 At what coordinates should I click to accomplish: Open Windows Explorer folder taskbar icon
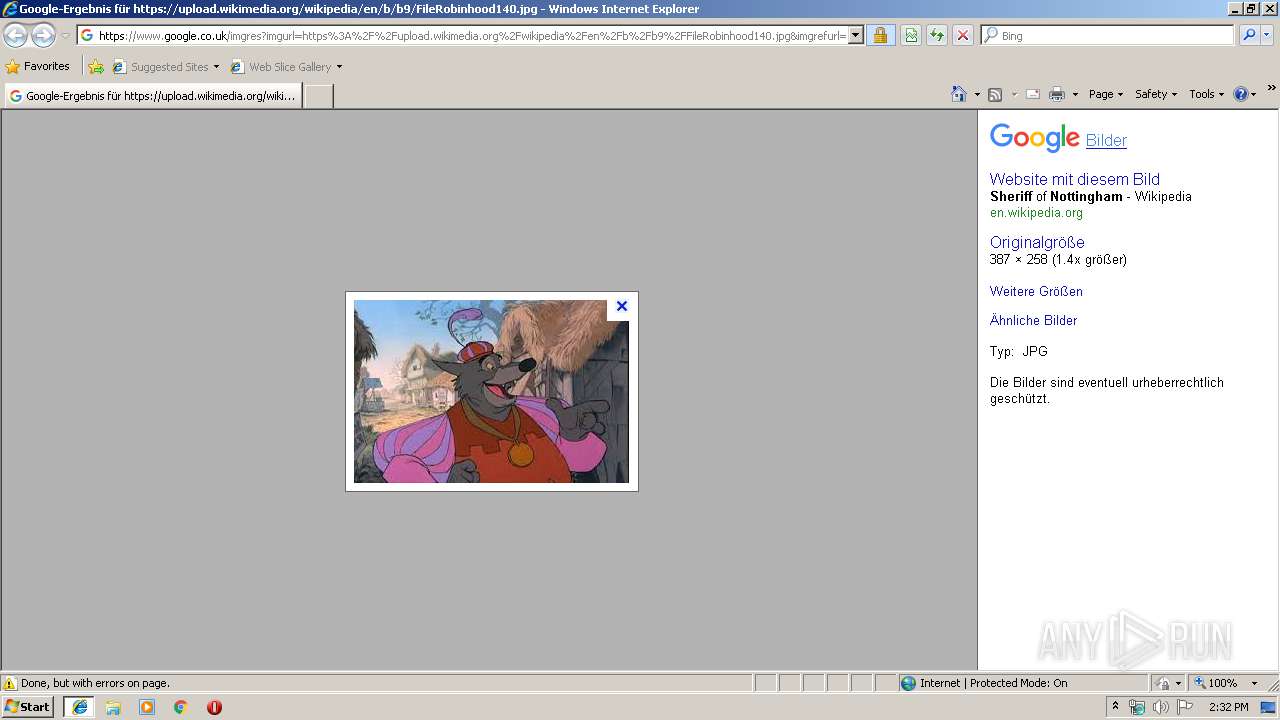click(x=113, y=707)
